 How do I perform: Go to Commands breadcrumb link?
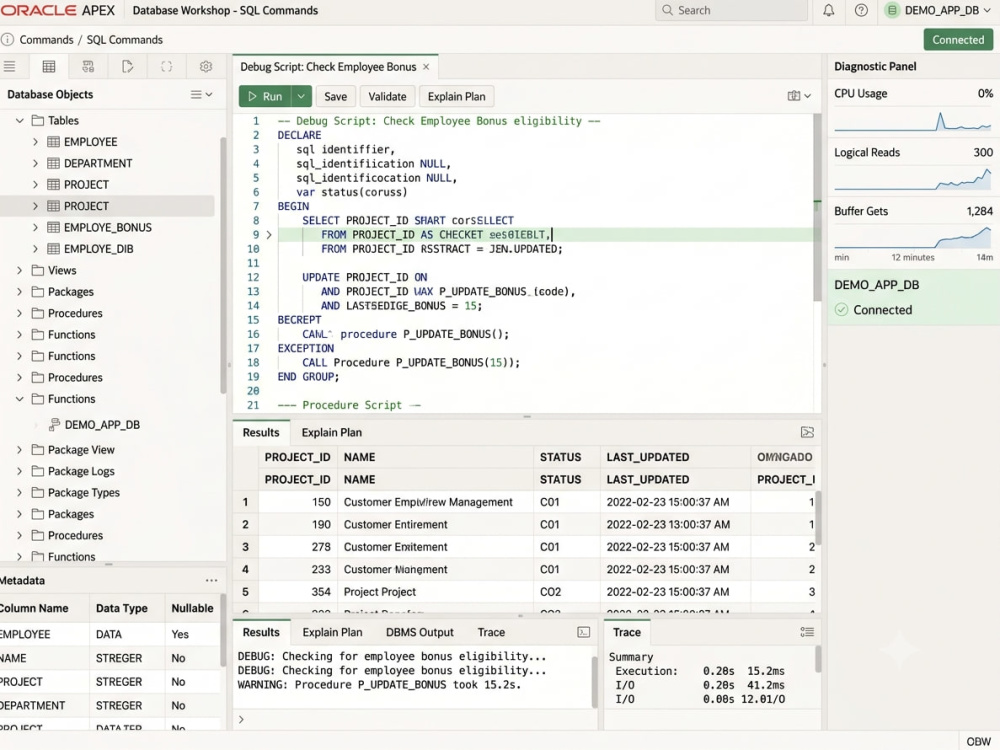pyautogui.click(x=47, y=40)
